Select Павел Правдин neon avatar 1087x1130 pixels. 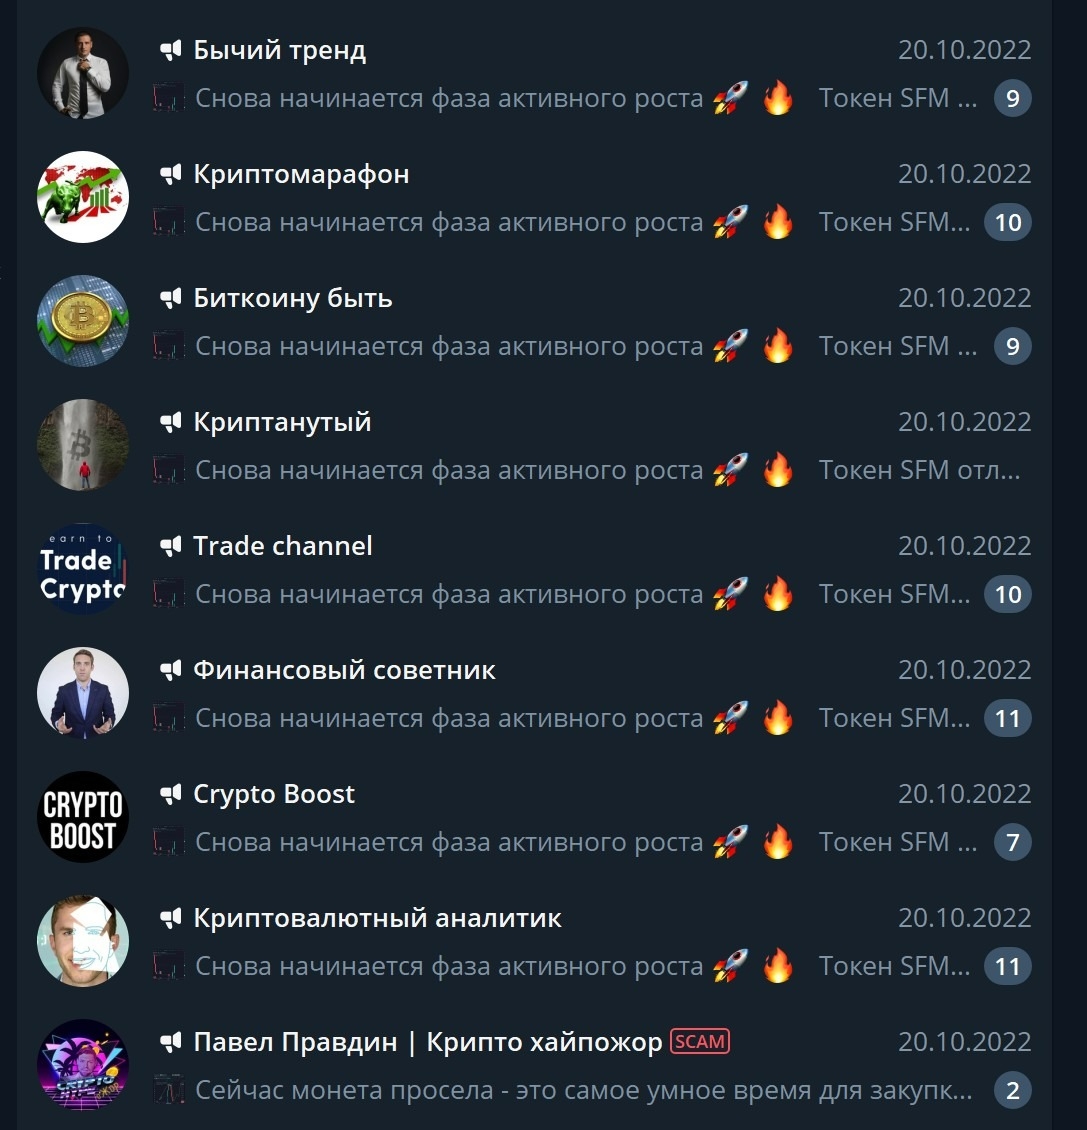[x=83, y=1064]
